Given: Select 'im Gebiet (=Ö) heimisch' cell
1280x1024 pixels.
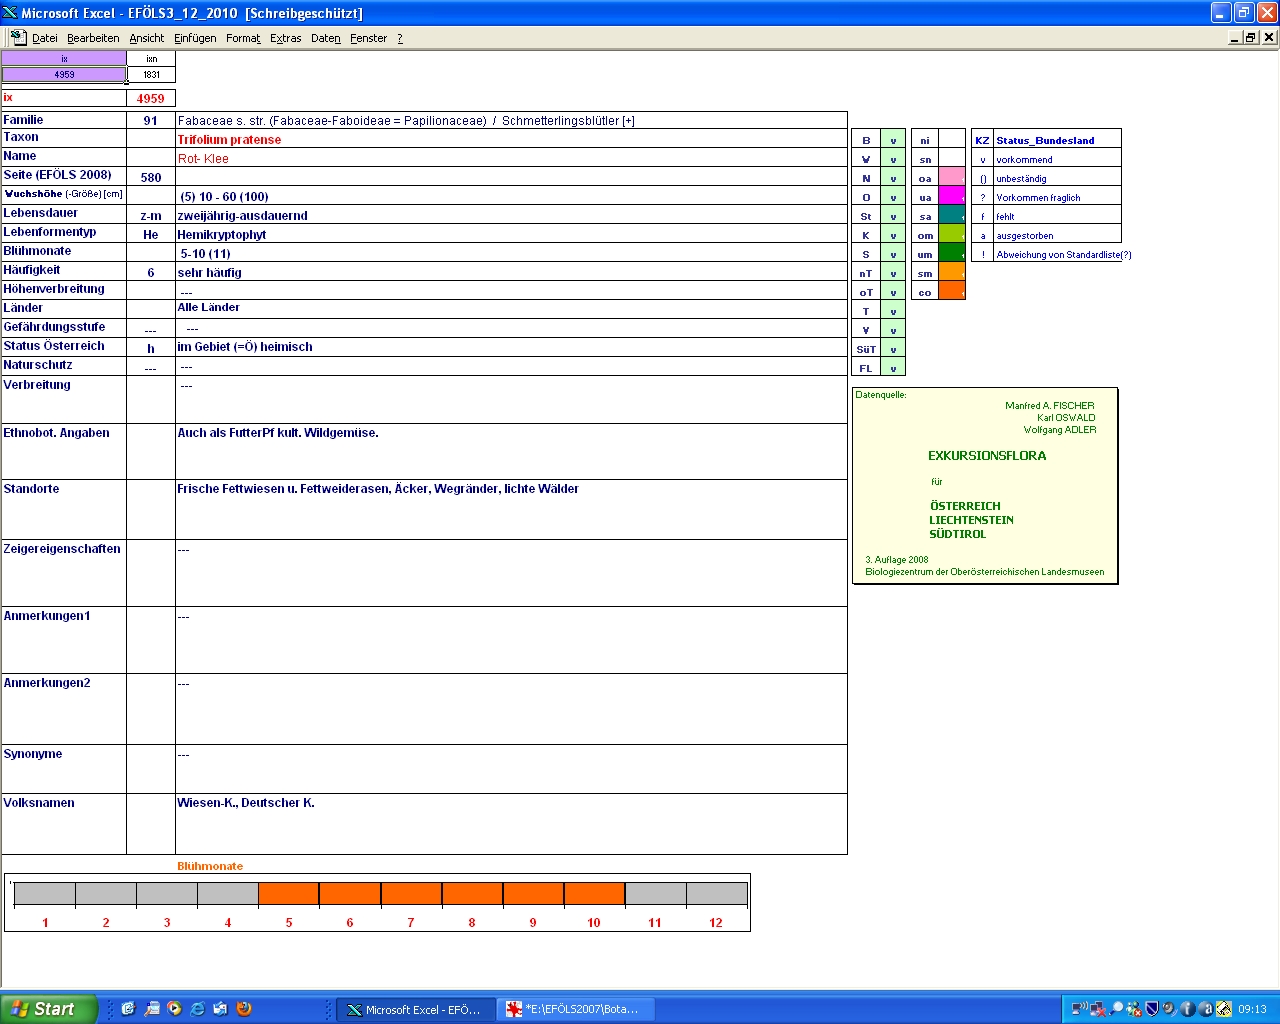Looking at the screenshot, I should 511,347.
